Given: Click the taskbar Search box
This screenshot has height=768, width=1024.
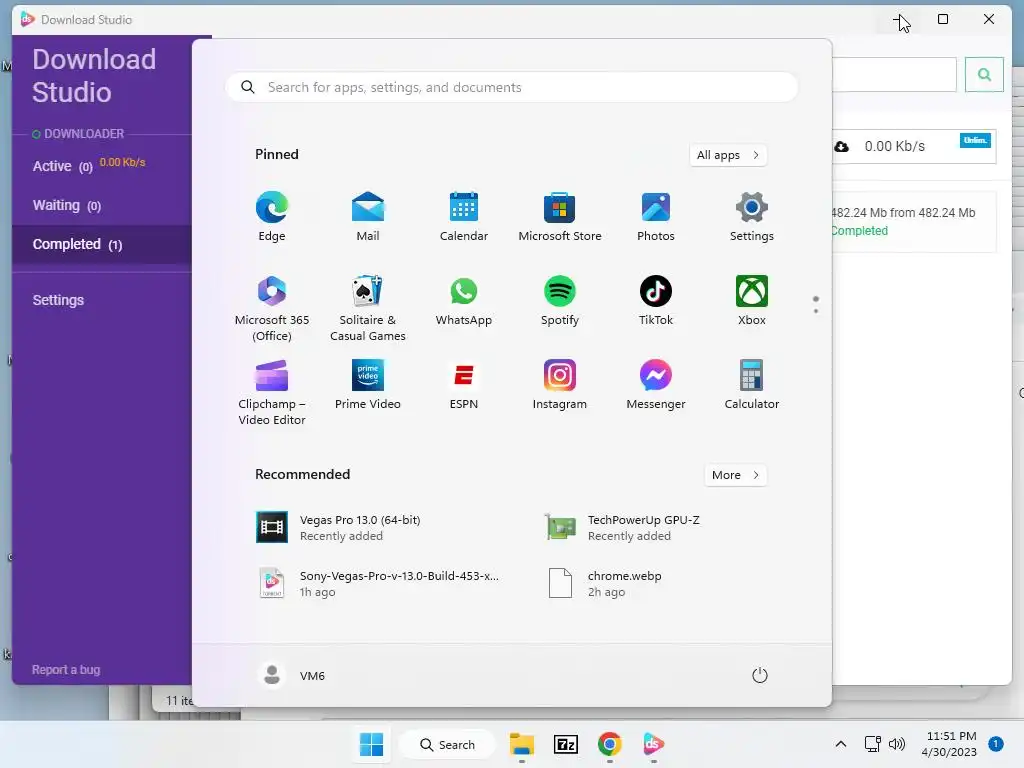Looking at the screenshot, I should (x=447, y=744).
